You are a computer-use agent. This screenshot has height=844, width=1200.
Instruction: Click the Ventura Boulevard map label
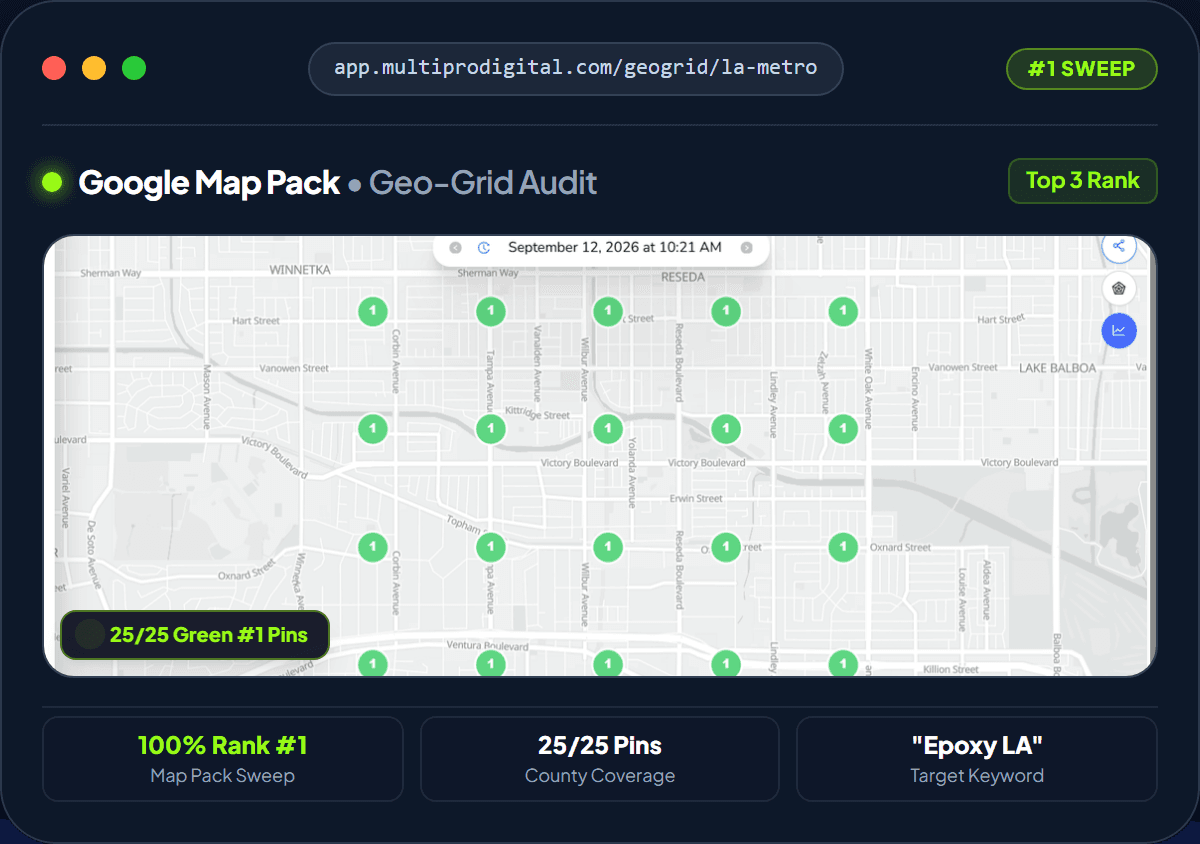(x=488, y=646)
